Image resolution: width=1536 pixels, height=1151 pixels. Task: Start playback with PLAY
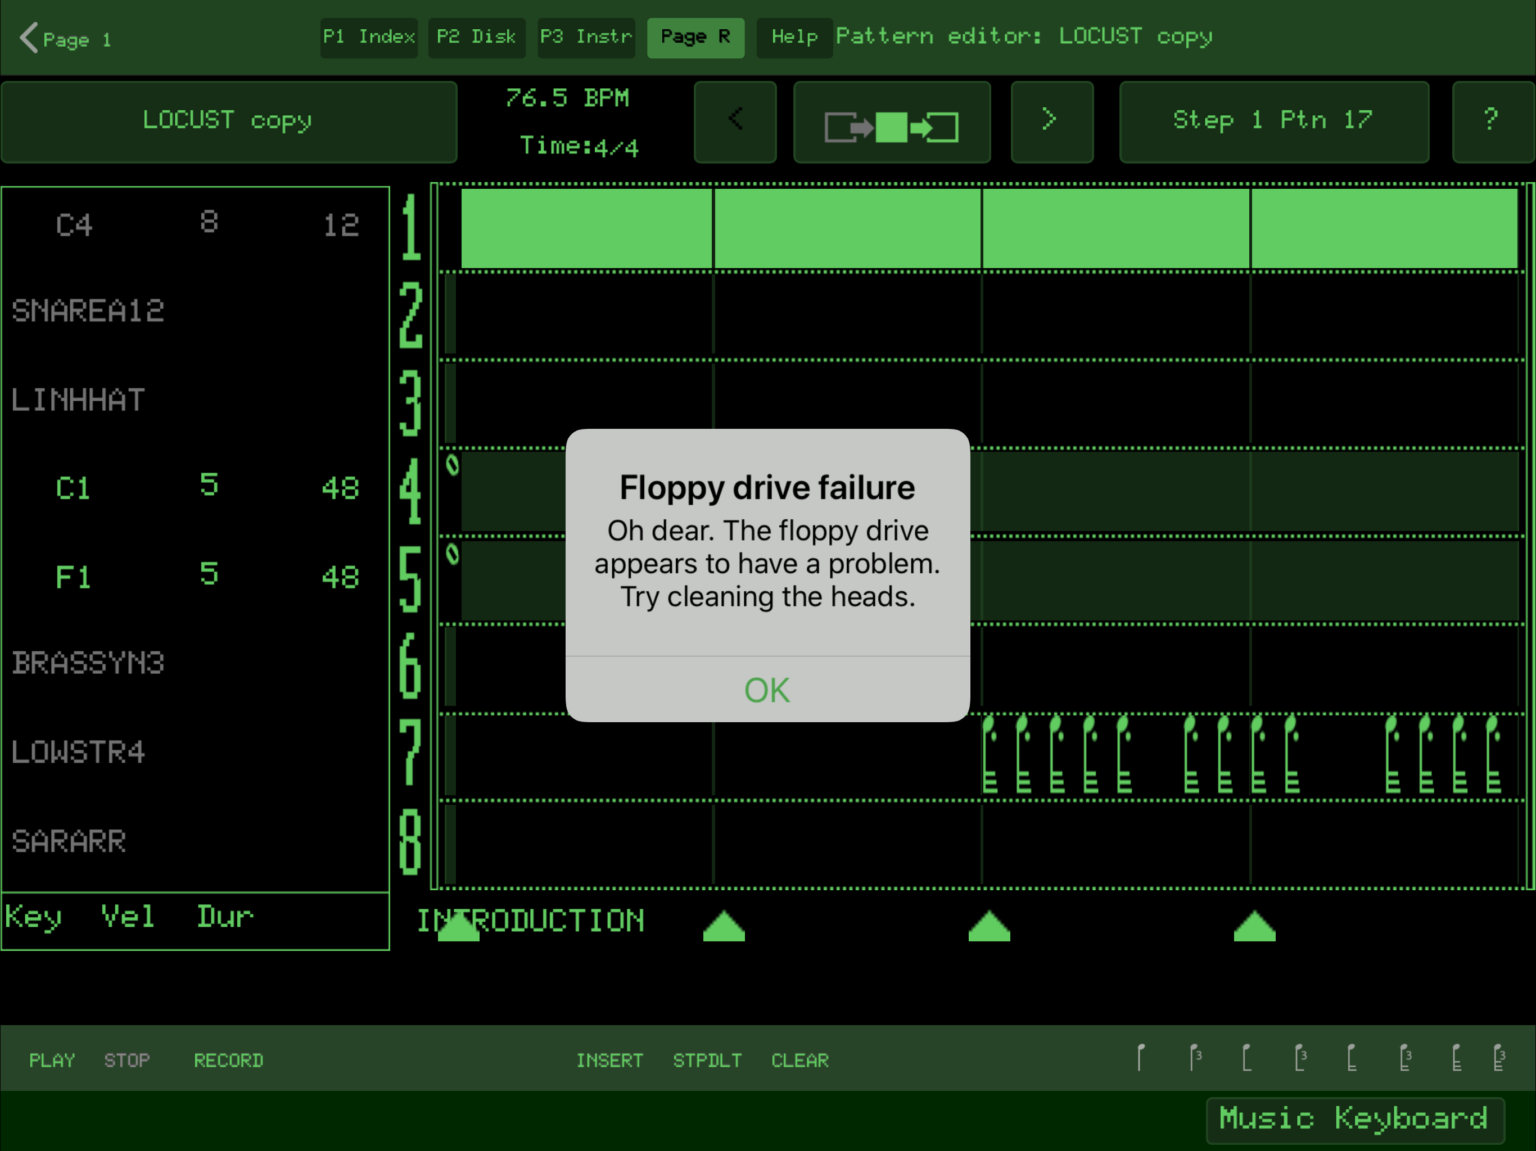click(52, 1060)
